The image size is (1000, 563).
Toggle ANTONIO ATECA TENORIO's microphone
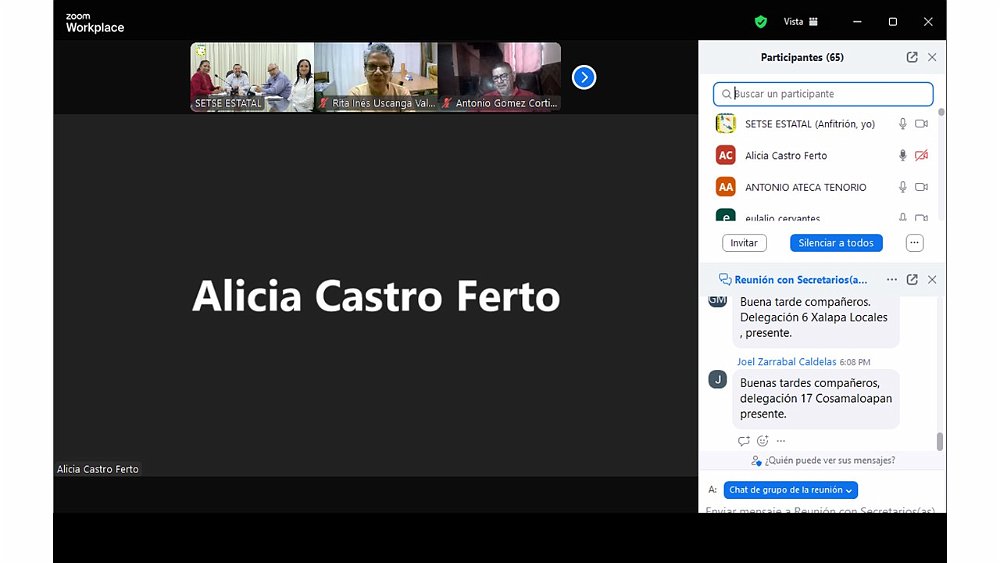[x=902, y=187]
